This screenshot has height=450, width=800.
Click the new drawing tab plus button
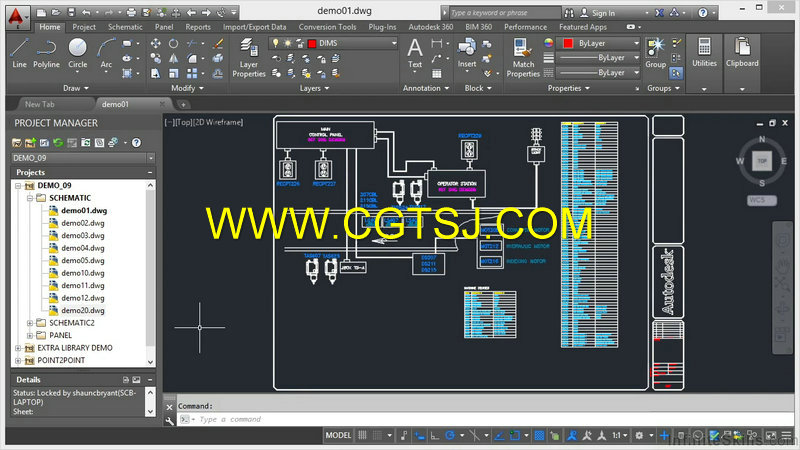(183, 105)
